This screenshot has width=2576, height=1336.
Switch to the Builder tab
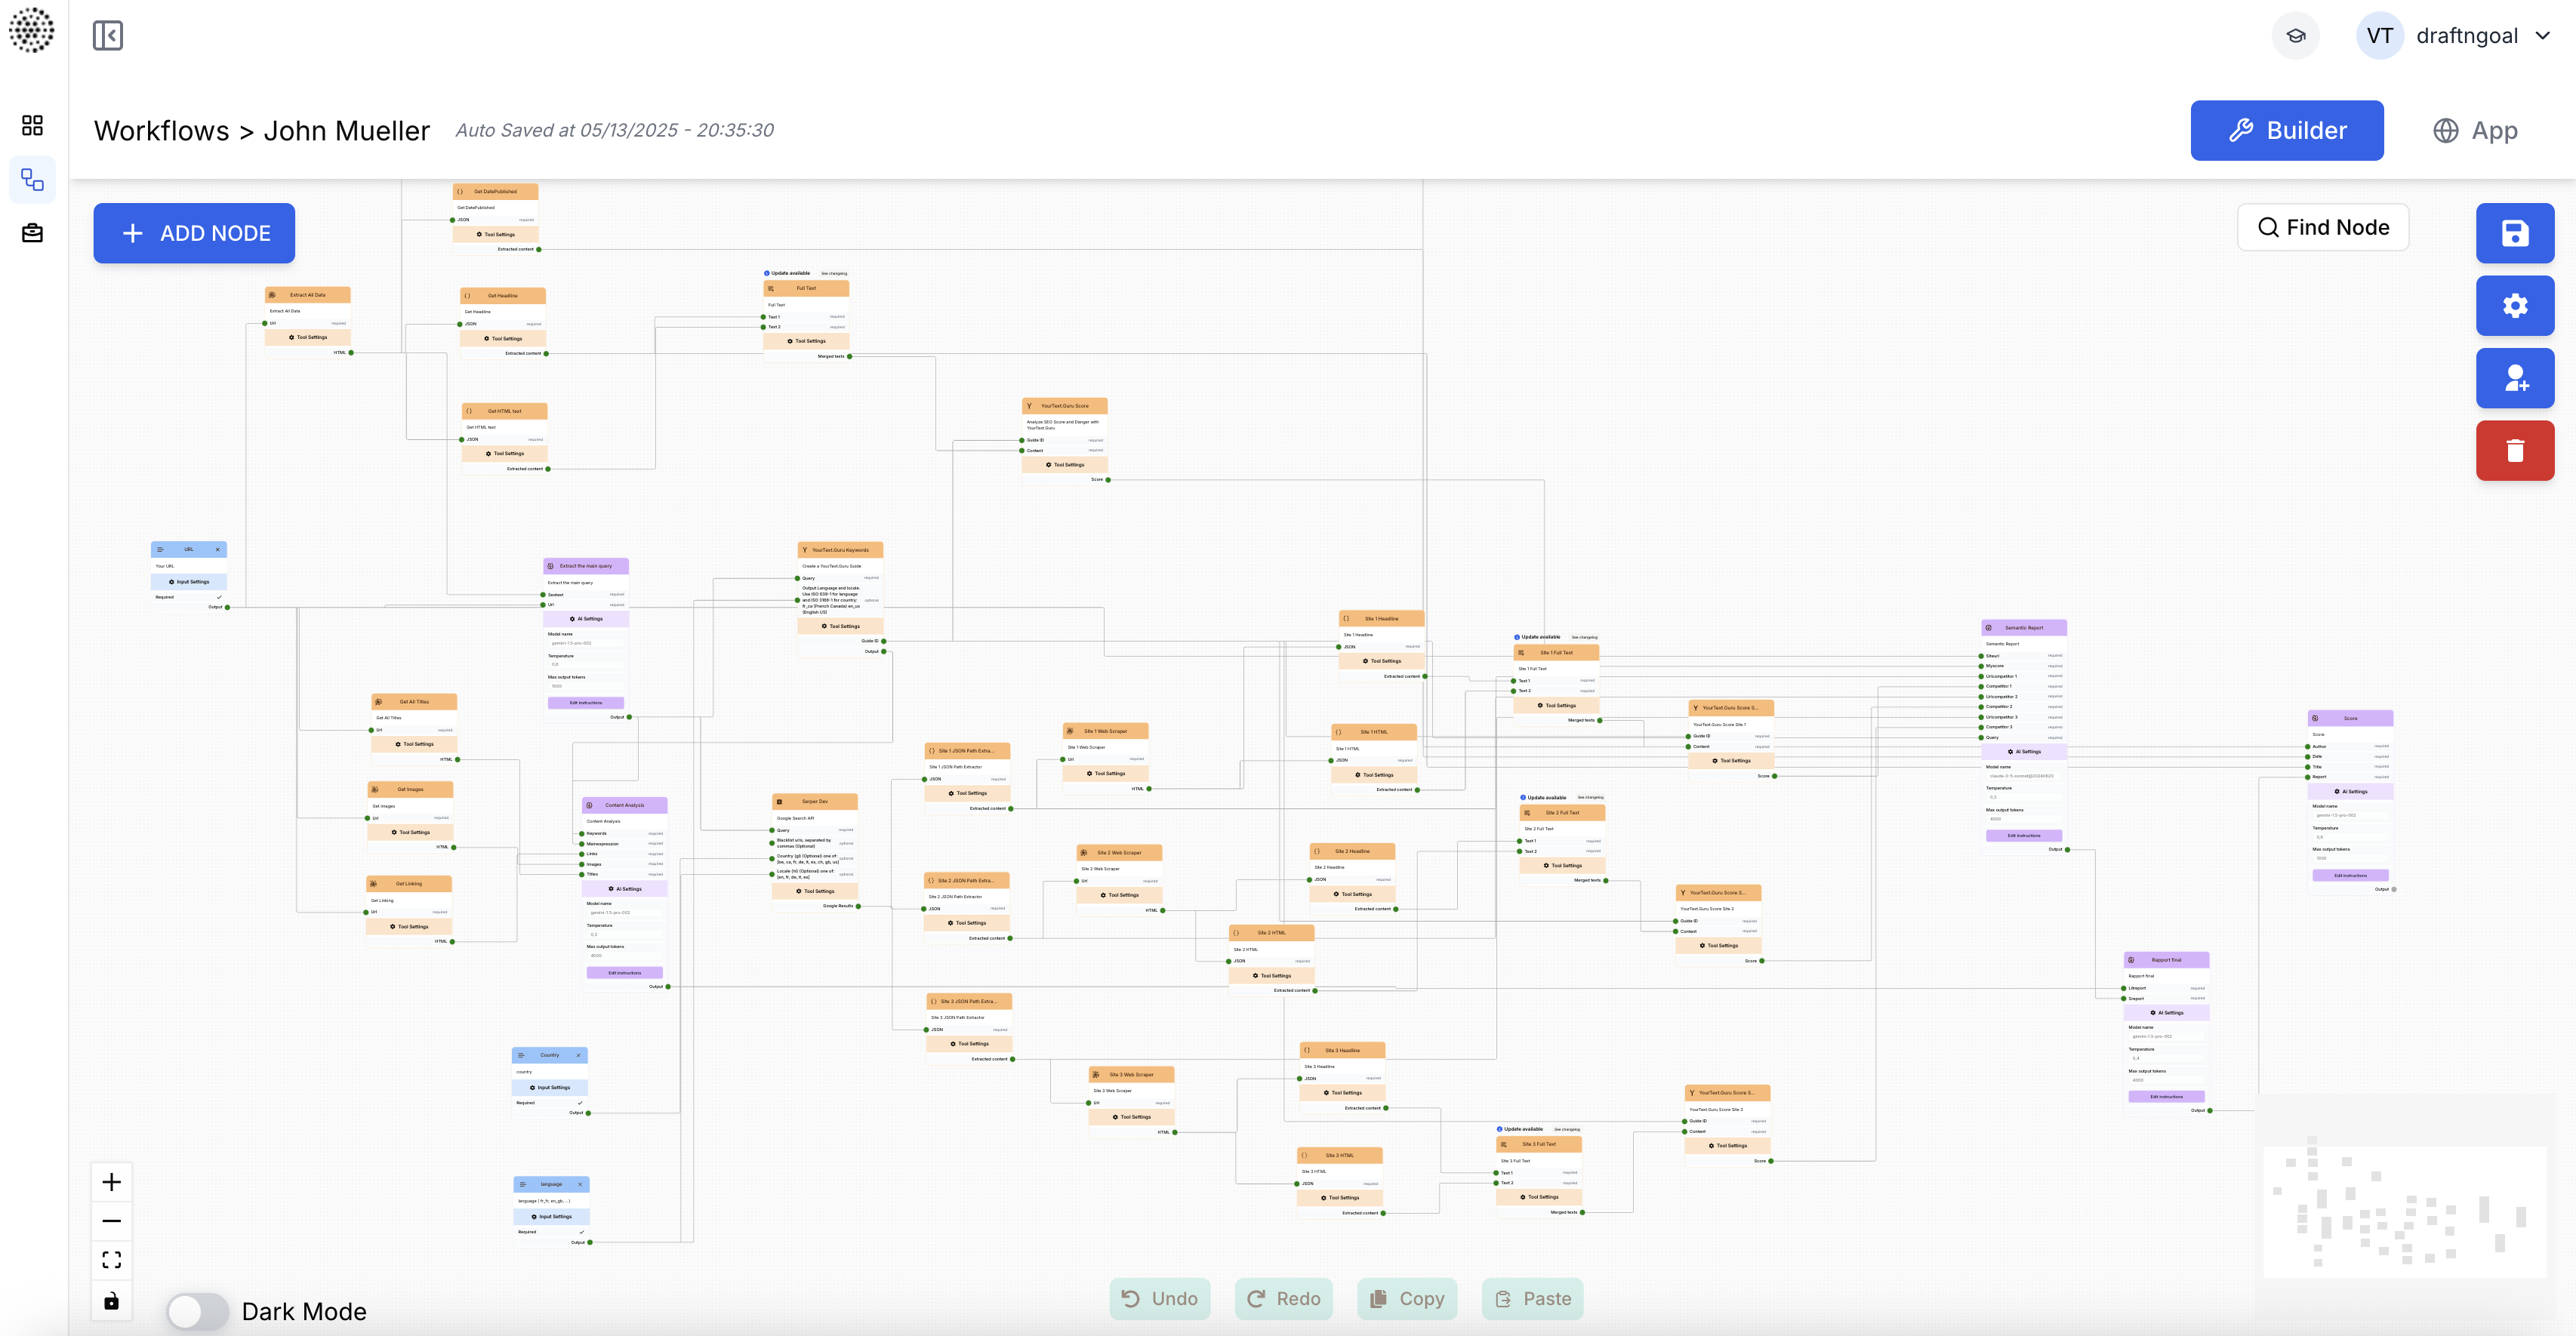click(2286, 130)
